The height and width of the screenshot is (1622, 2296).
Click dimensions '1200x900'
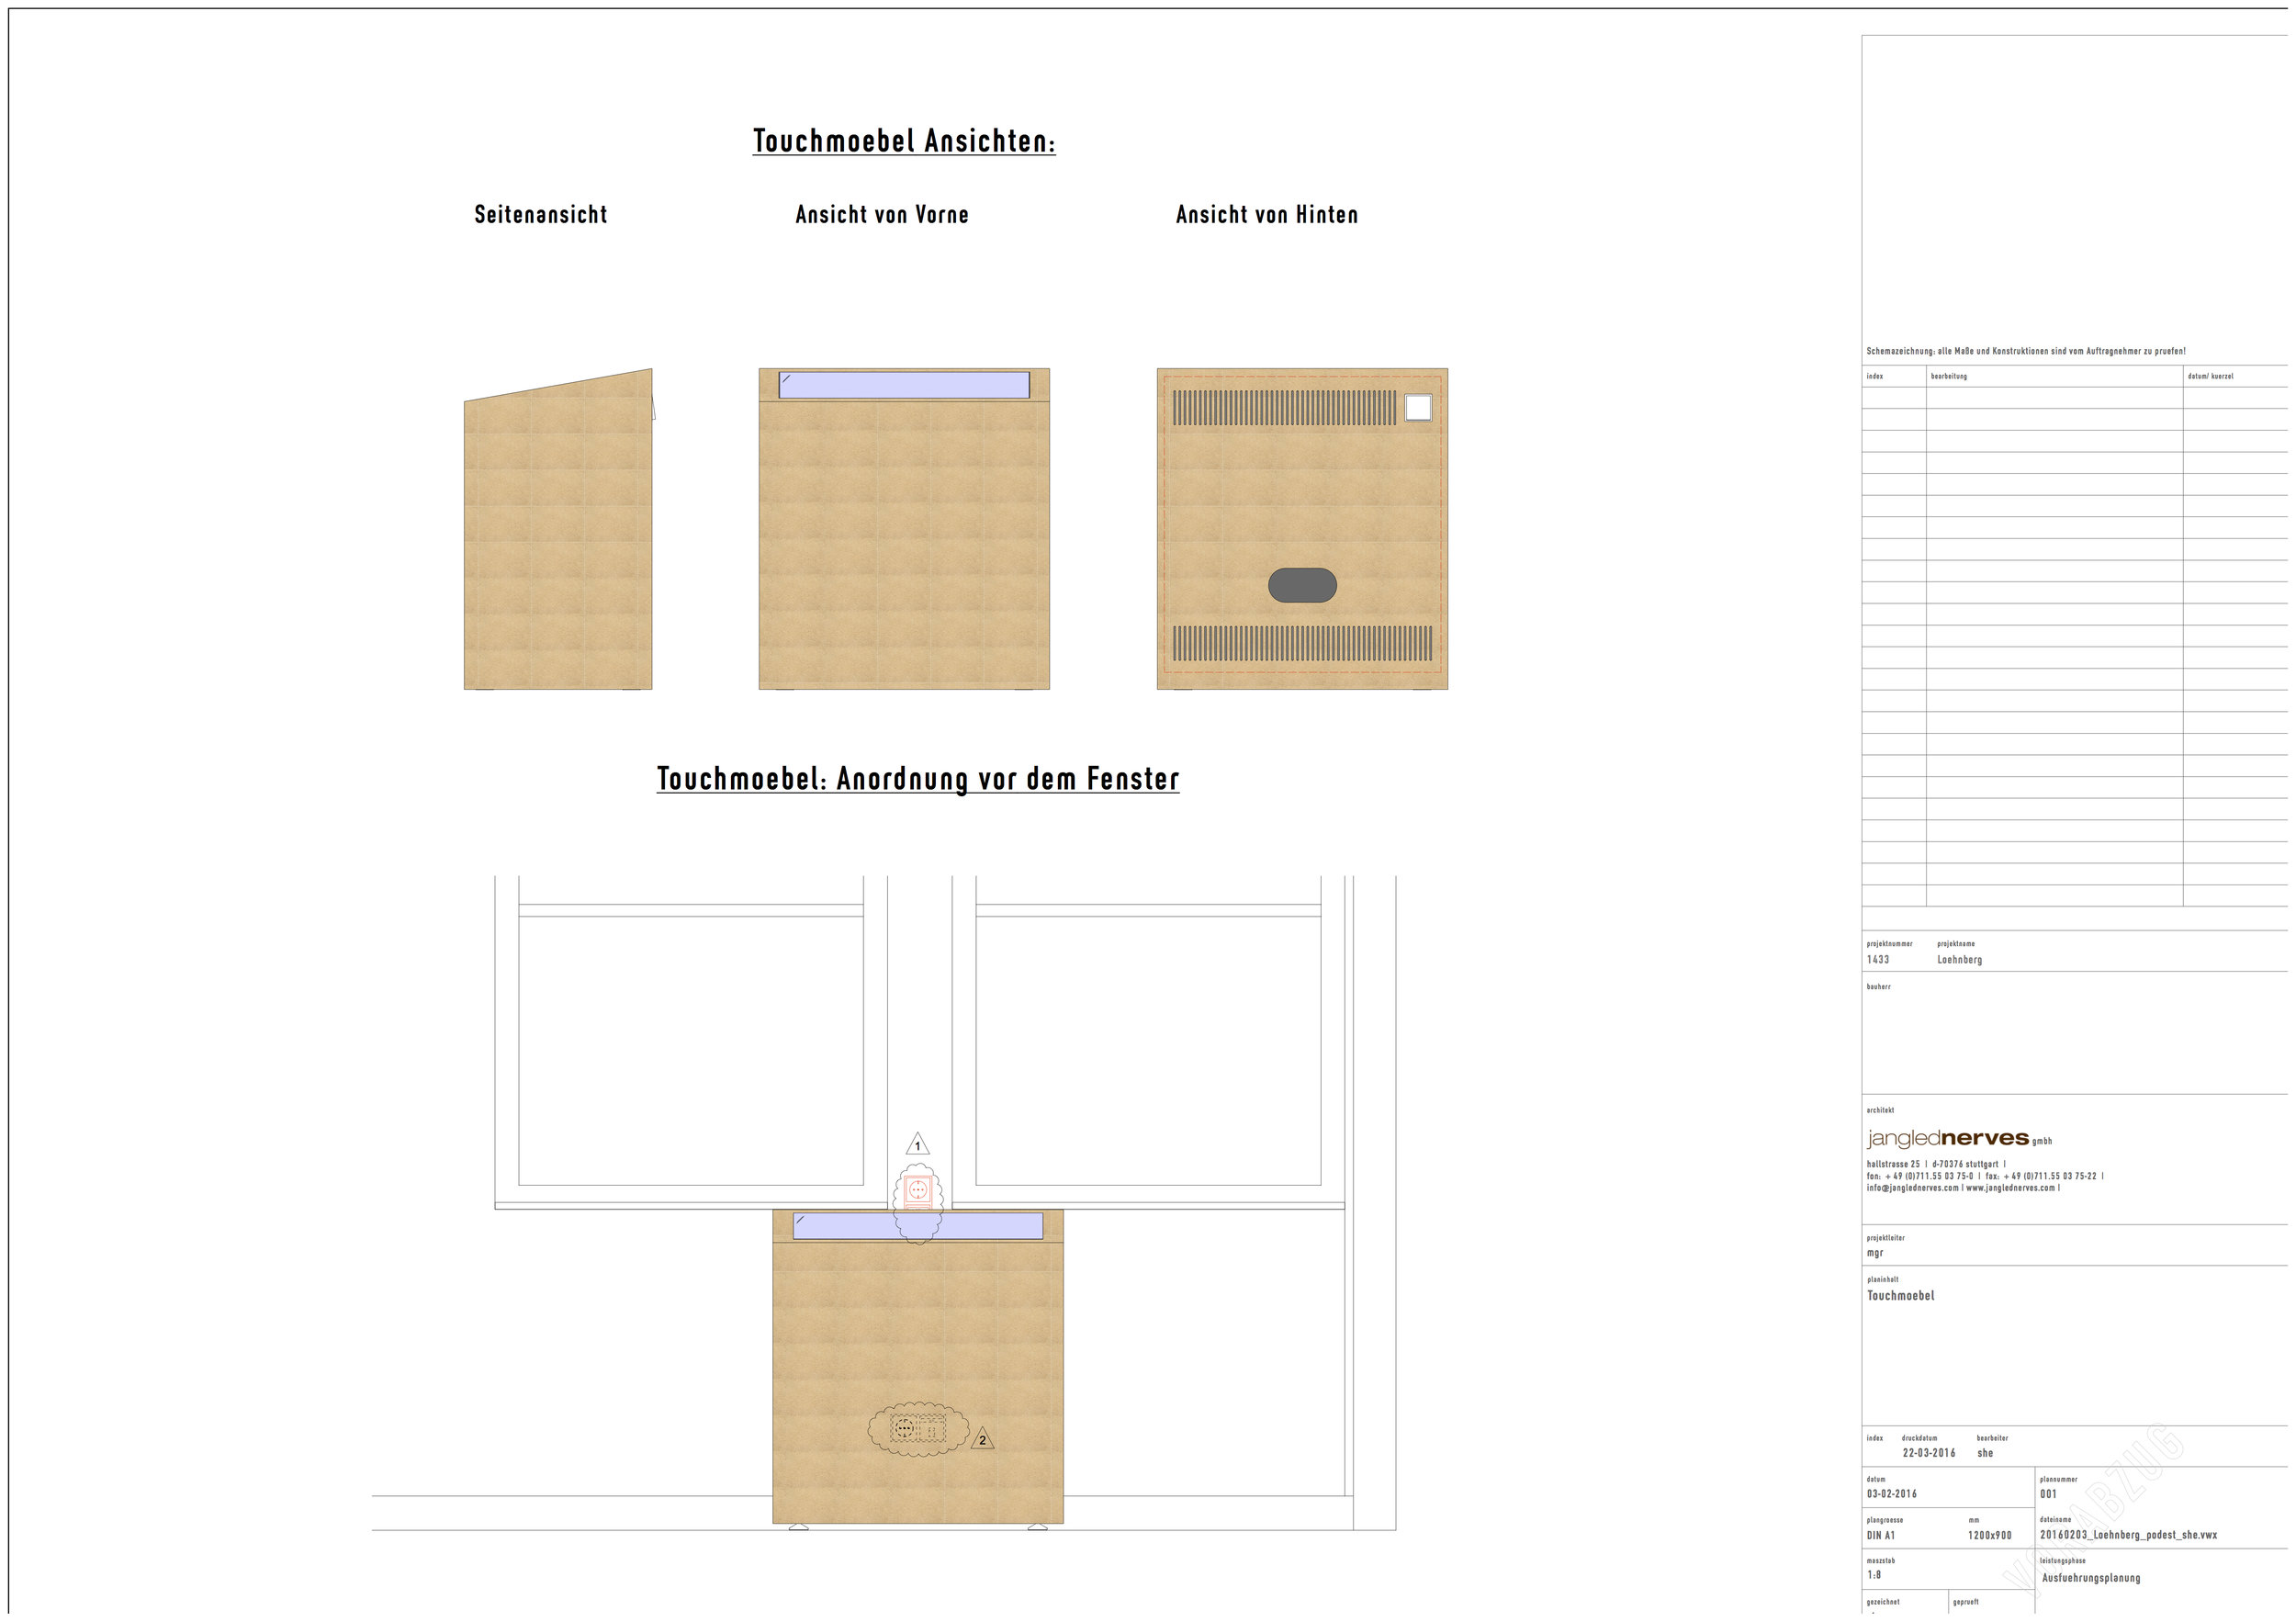click(x=1989, y=1535)
